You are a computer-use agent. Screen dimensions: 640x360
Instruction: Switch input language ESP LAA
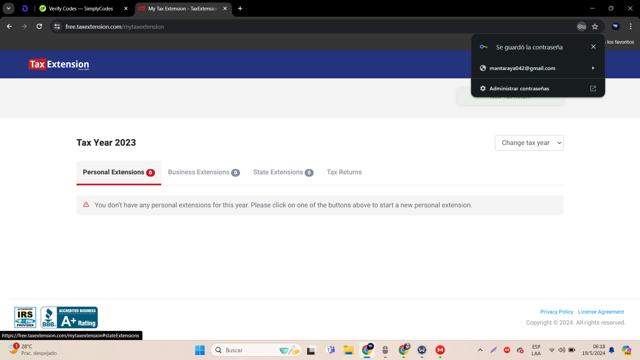536,350
